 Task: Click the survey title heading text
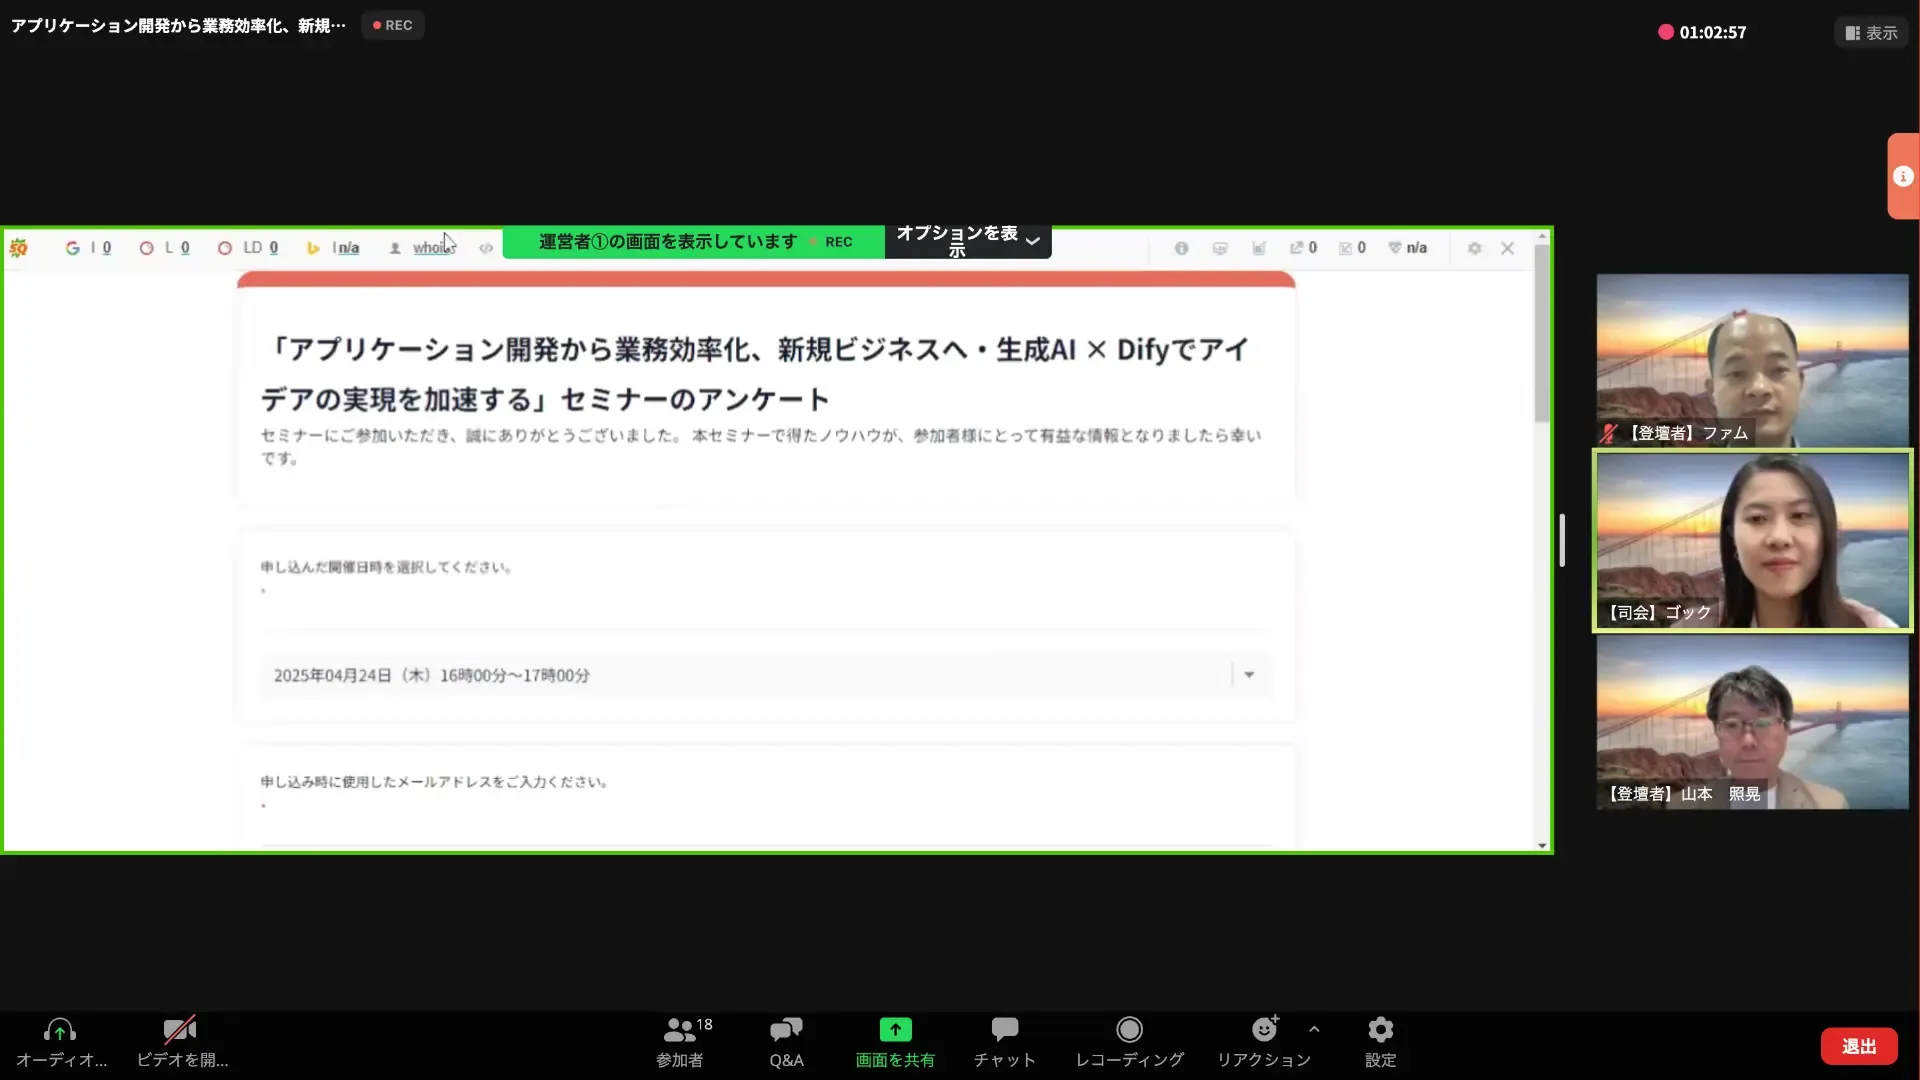pos(755,374)
